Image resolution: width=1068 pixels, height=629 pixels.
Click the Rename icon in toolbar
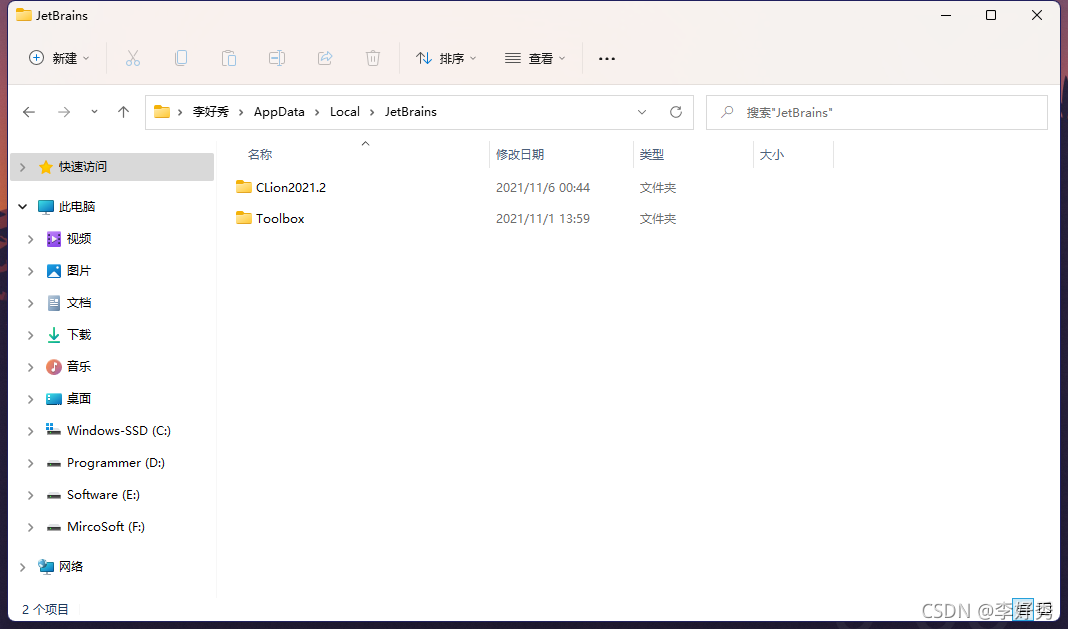click(x=277, y=59)
